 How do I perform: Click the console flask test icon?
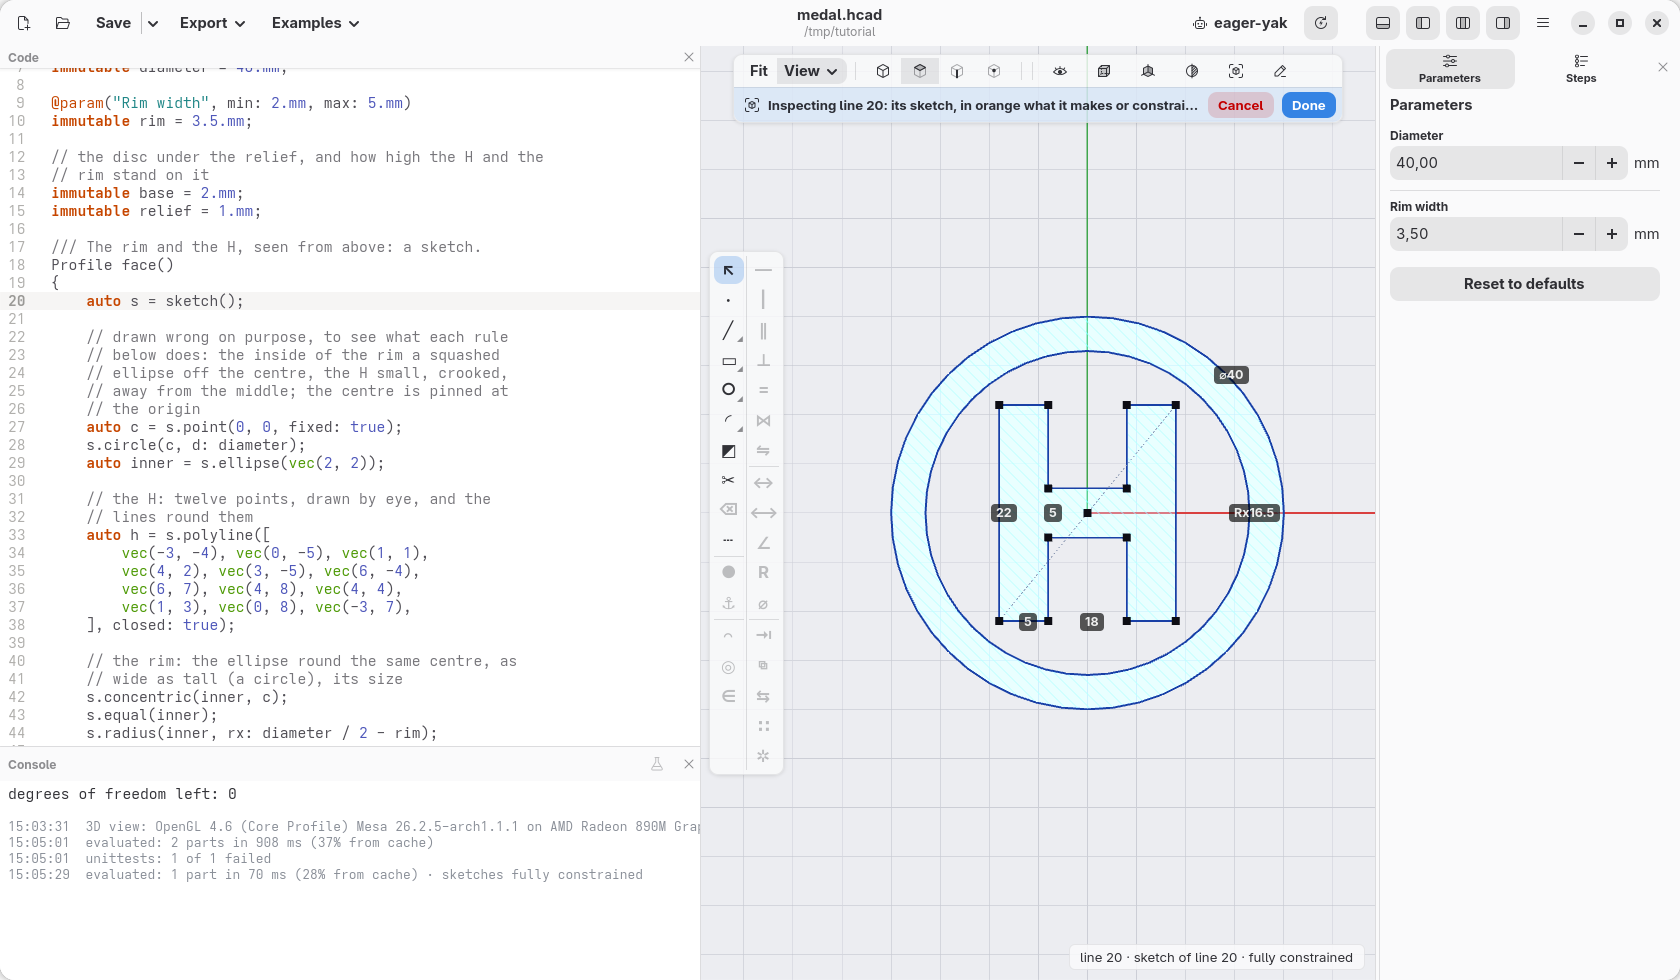click(657, 764)
